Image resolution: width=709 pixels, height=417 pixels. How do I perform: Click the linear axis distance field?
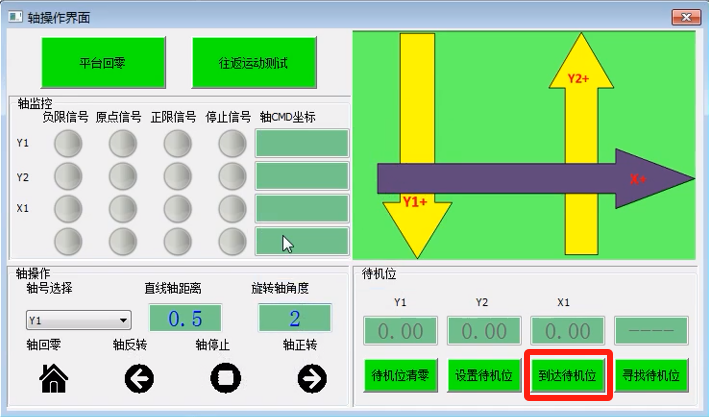185,319
